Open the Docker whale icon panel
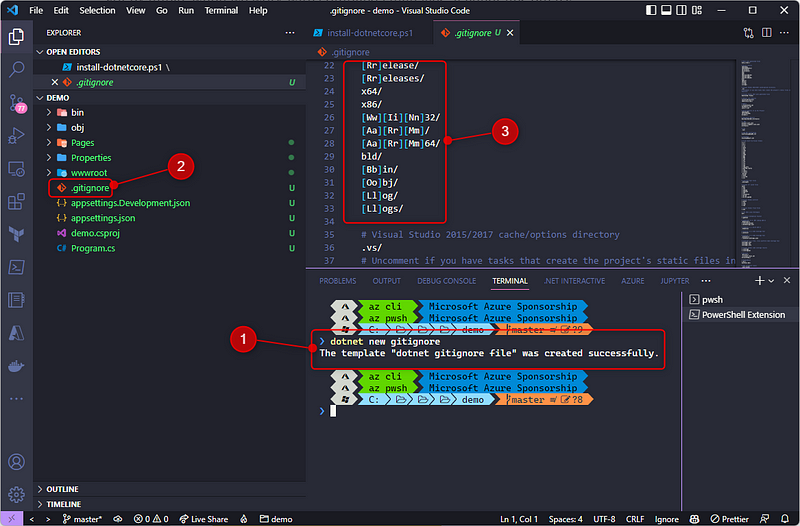800x526 pixels. [x=16, y=366]
